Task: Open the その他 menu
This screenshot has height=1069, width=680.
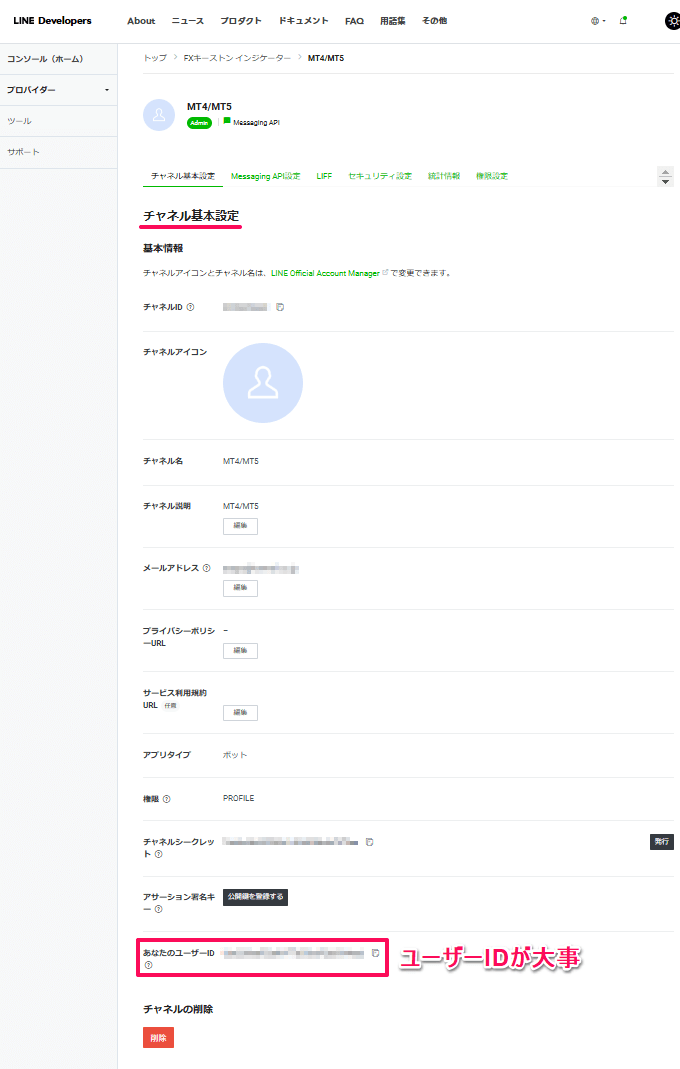Action: (x=434, y=21)
